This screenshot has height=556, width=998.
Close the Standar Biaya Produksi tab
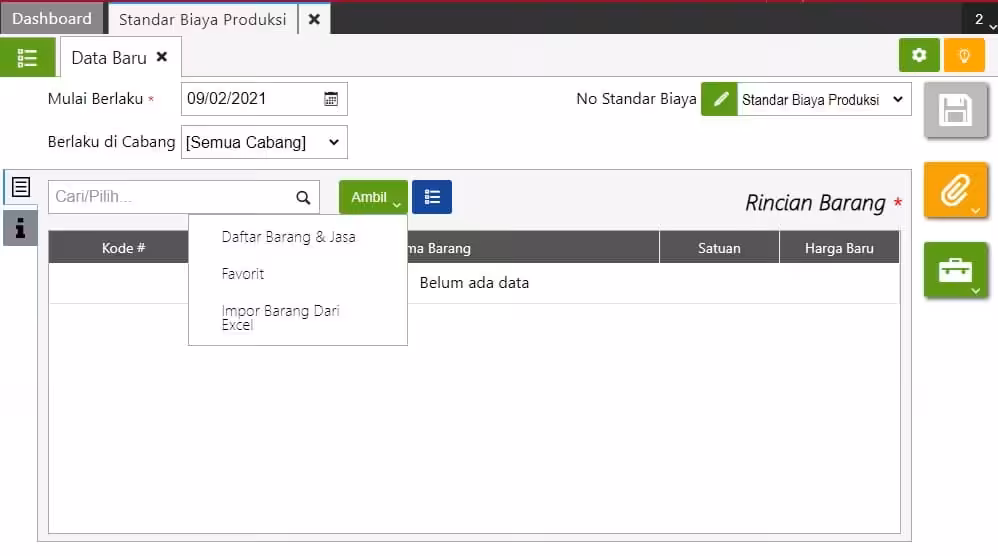(314, 19)
